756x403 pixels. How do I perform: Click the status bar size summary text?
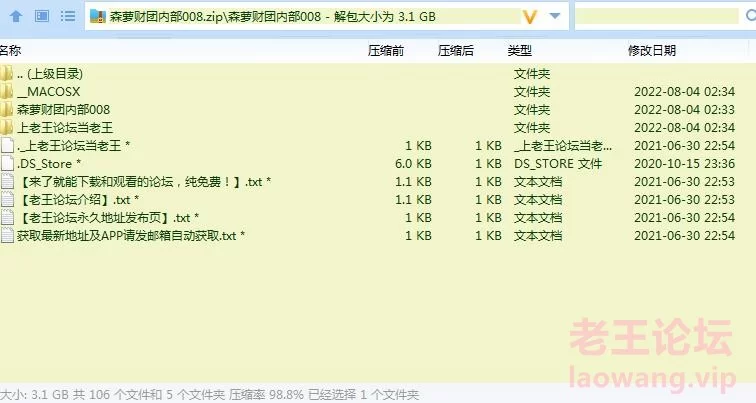point(209,395)
